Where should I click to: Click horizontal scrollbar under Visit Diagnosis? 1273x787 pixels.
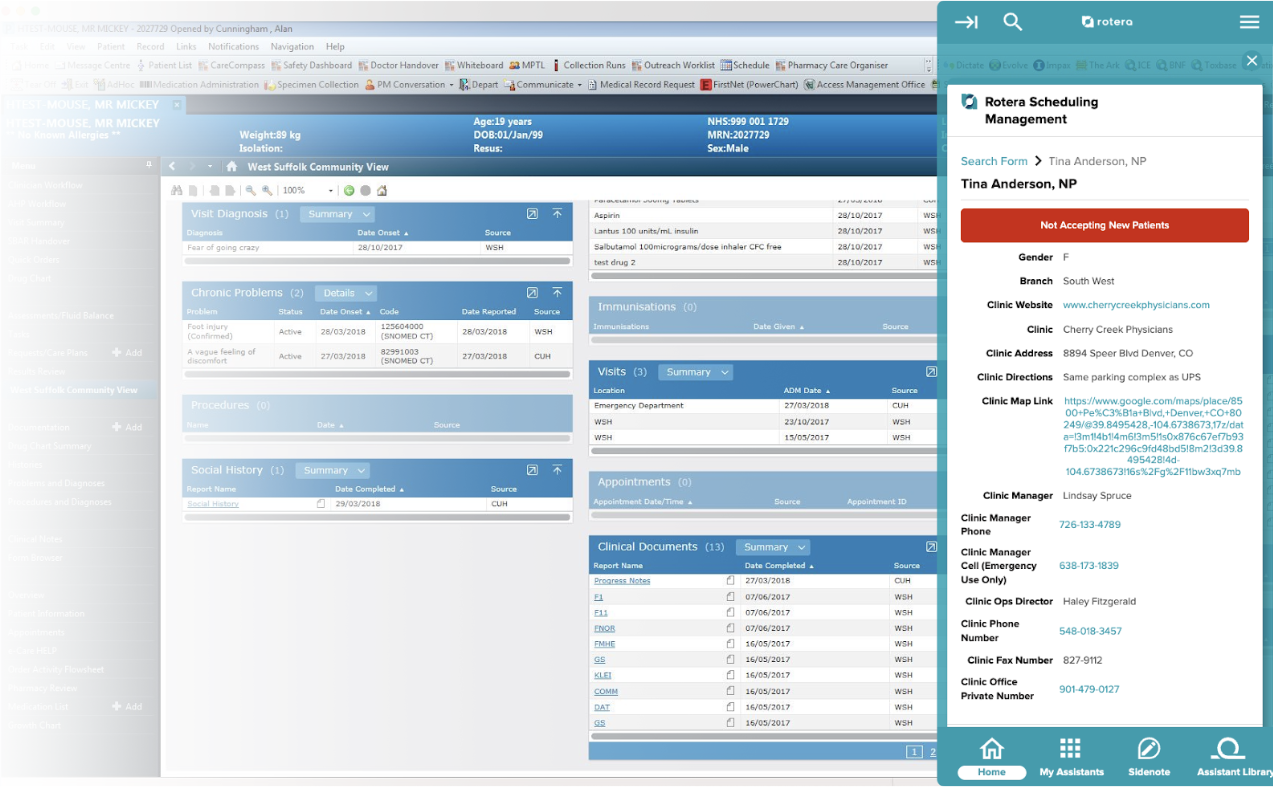377,260
